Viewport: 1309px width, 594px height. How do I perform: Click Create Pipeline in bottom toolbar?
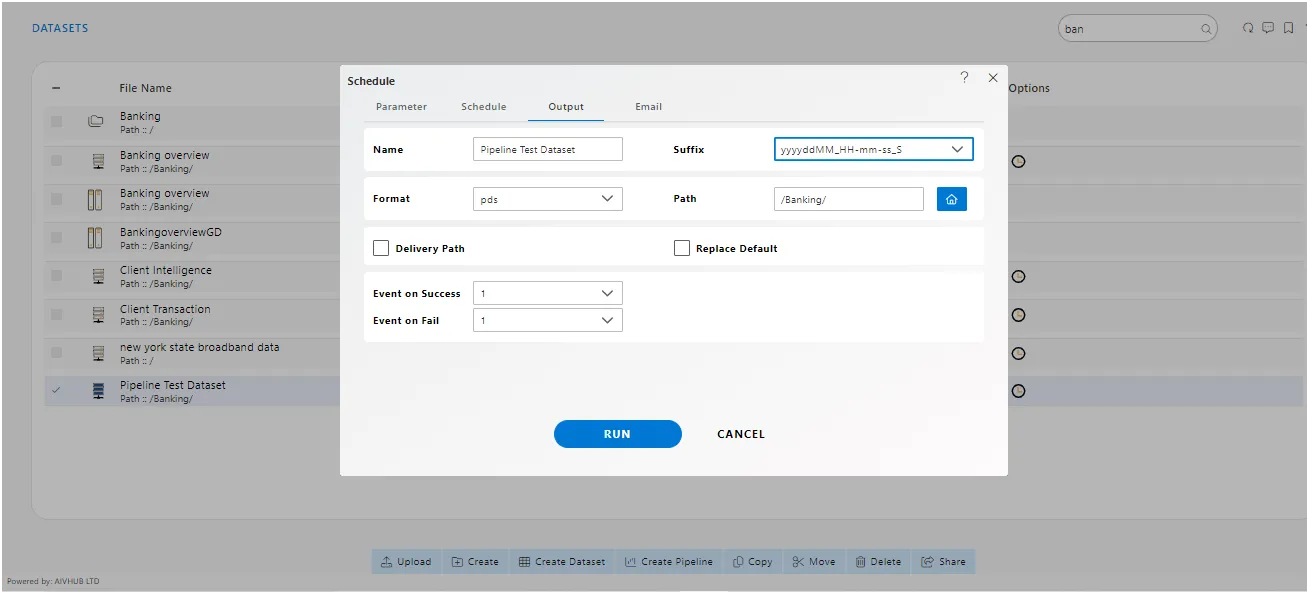669,562
